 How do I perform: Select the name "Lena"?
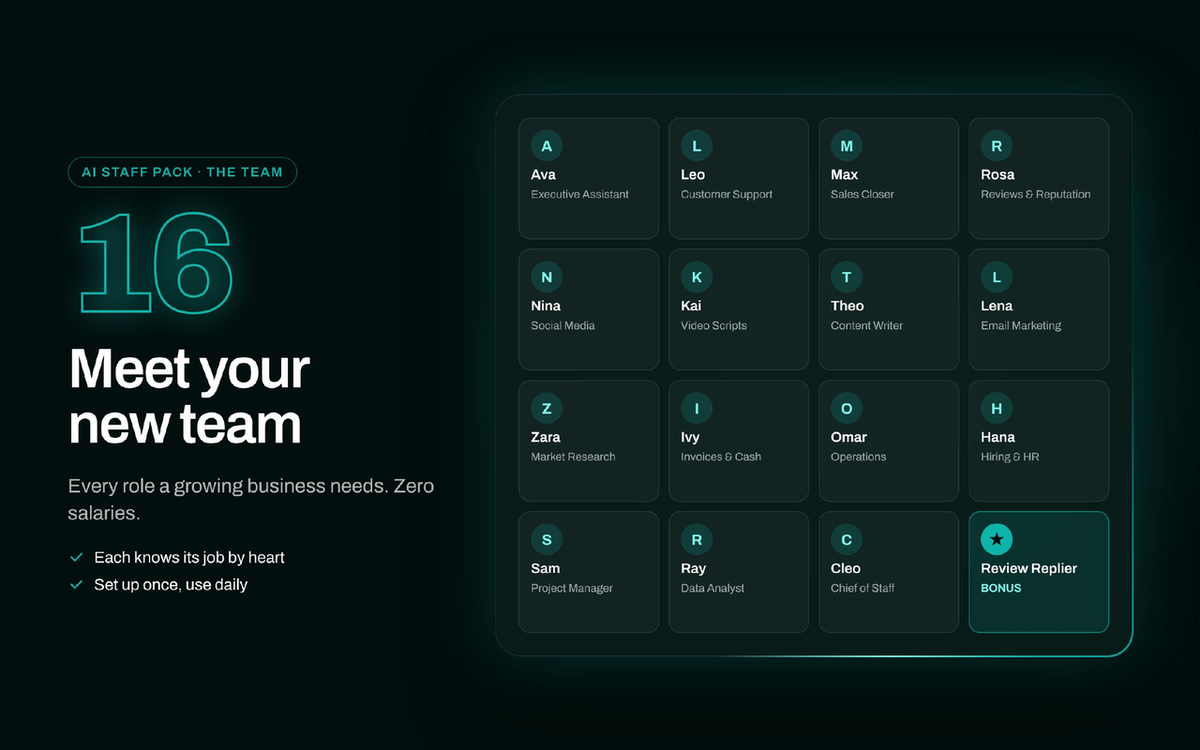[x=997, y=306]
